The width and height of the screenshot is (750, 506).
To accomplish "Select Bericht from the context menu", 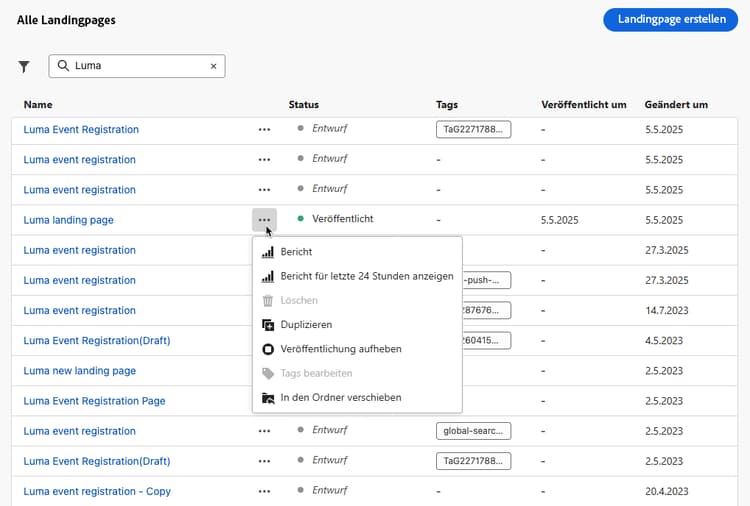I will pyautogui.click(x=296, y=252).
